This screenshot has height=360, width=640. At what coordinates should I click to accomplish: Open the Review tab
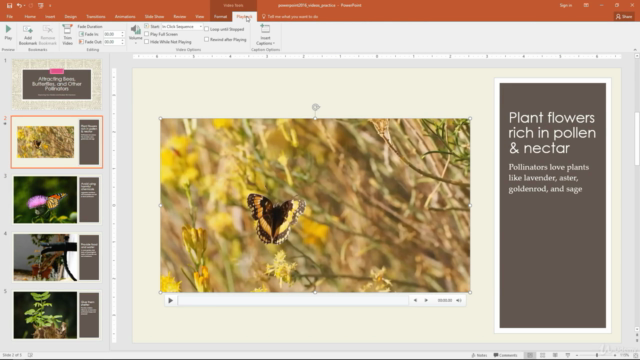pyautogui.click(x=180, y=17)
